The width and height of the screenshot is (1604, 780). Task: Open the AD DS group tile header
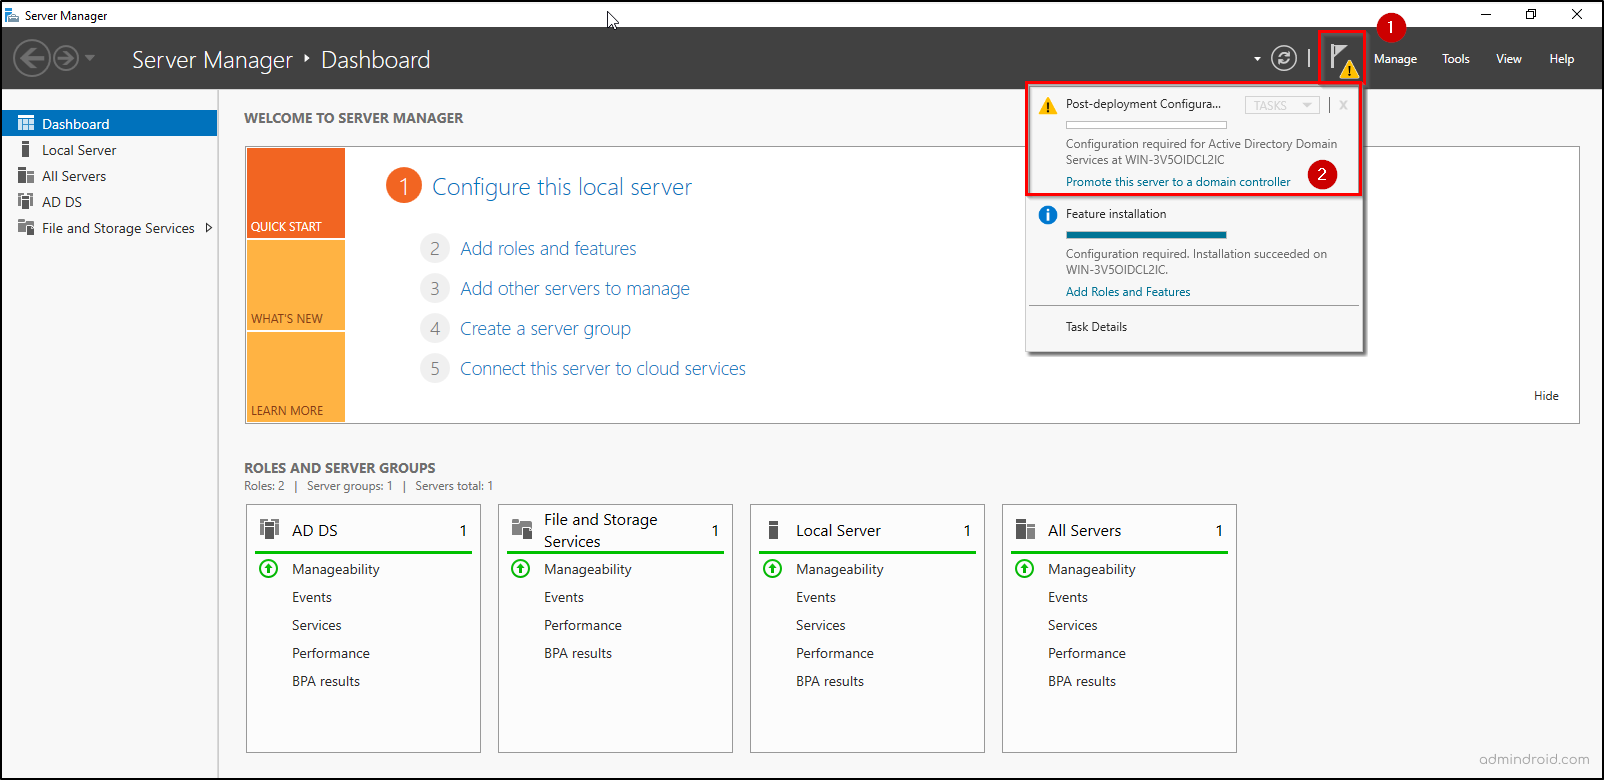pos(363,530)
